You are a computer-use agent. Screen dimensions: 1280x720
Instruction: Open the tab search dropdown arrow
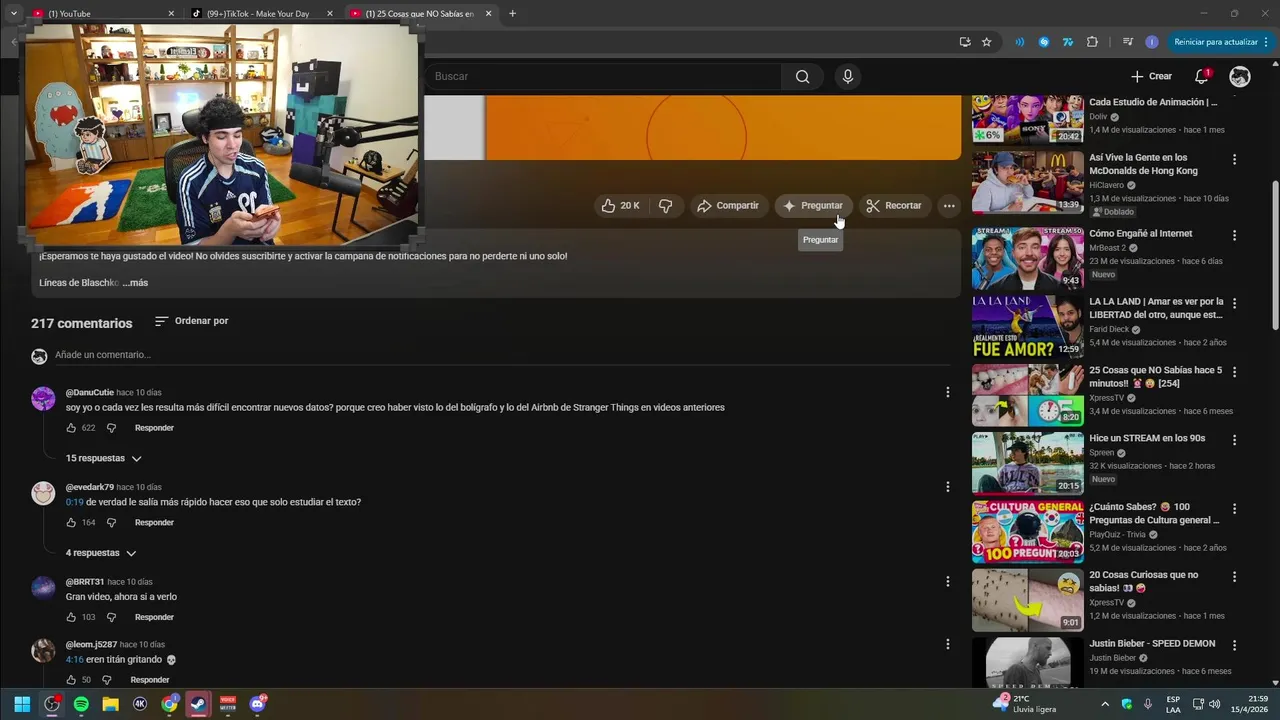point(13,14)
